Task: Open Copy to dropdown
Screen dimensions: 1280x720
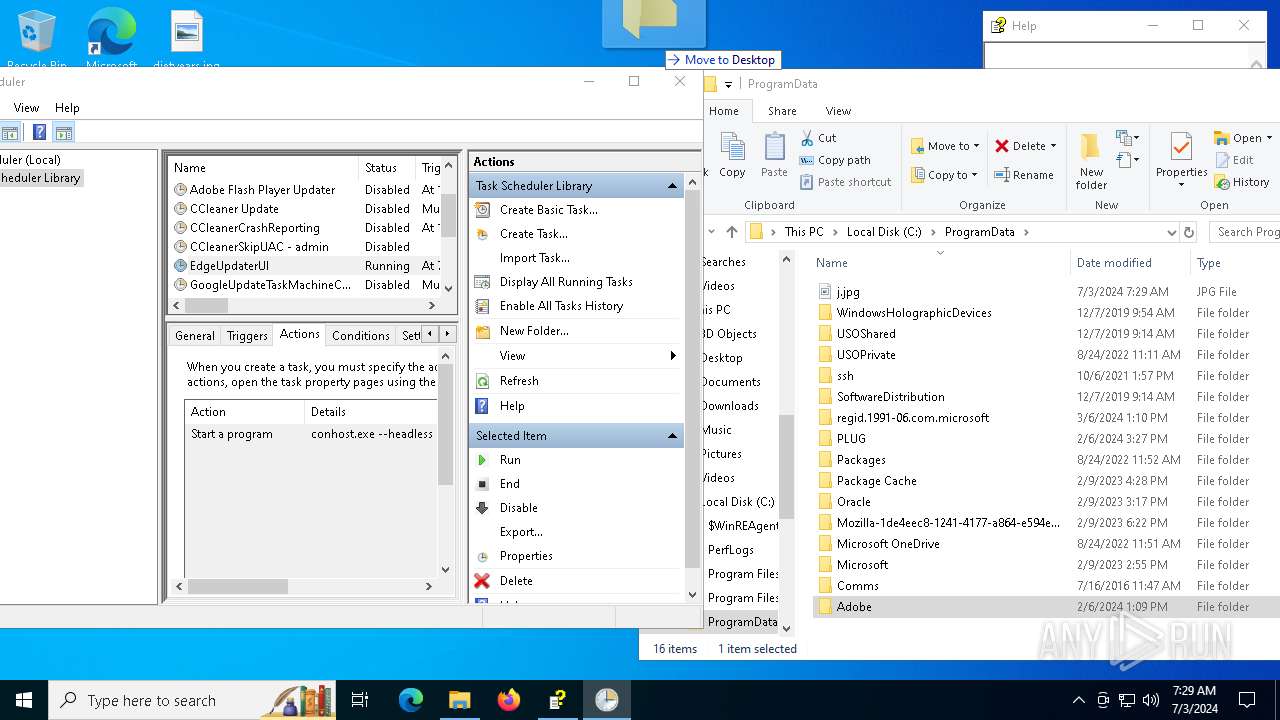Action: (945, 175)
